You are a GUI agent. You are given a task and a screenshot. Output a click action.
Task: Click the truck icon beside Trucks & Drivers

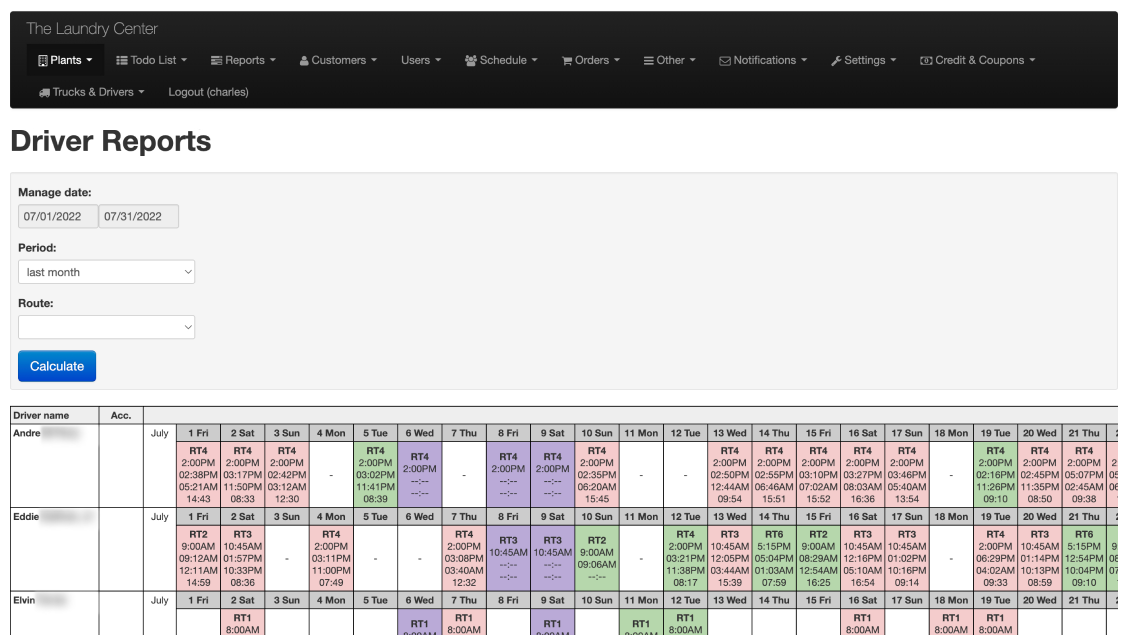[x=45, y=92]
